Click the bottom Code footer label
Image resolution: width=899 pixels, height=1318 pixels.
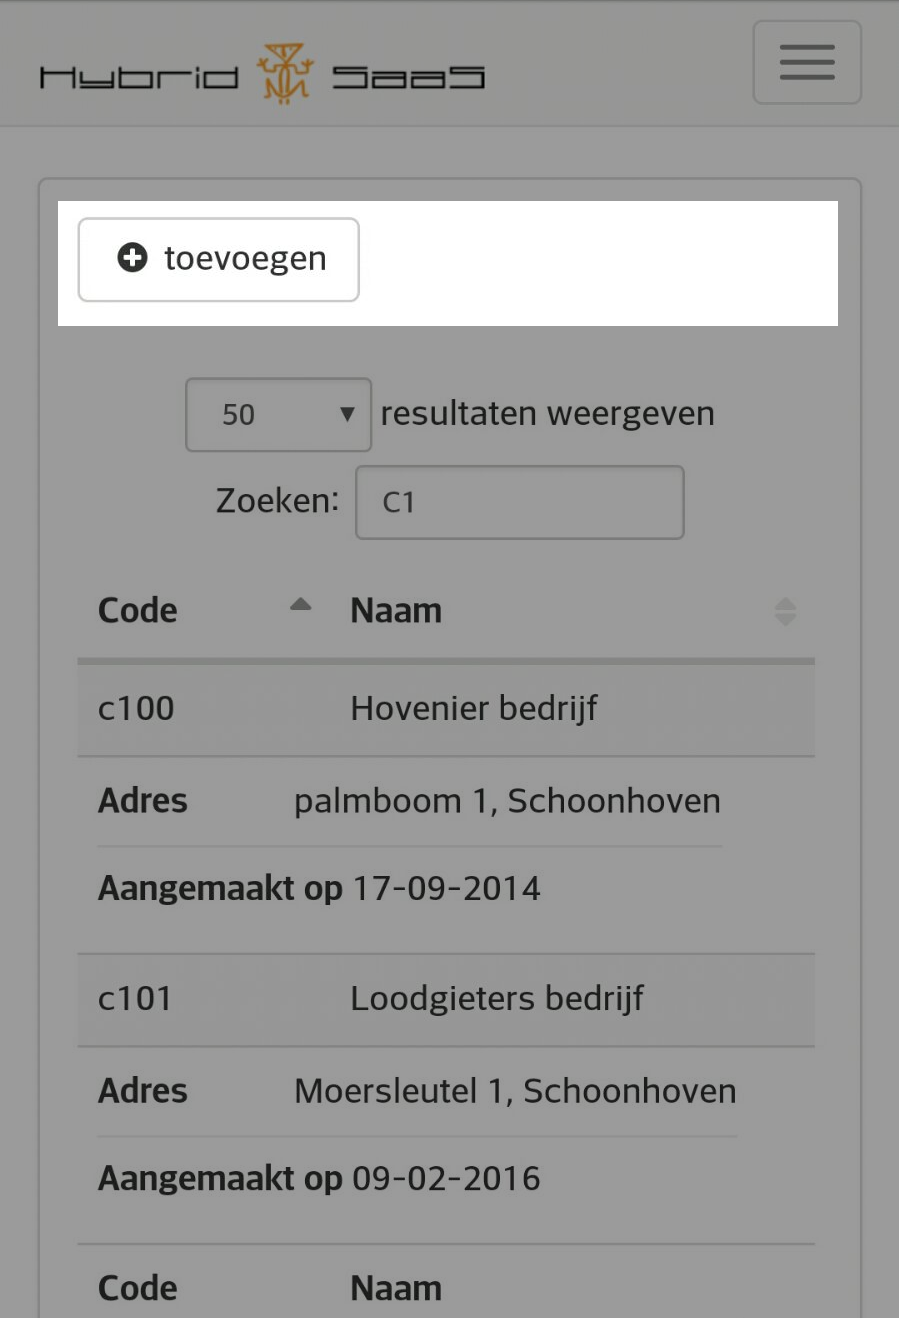click(138, 1288)
